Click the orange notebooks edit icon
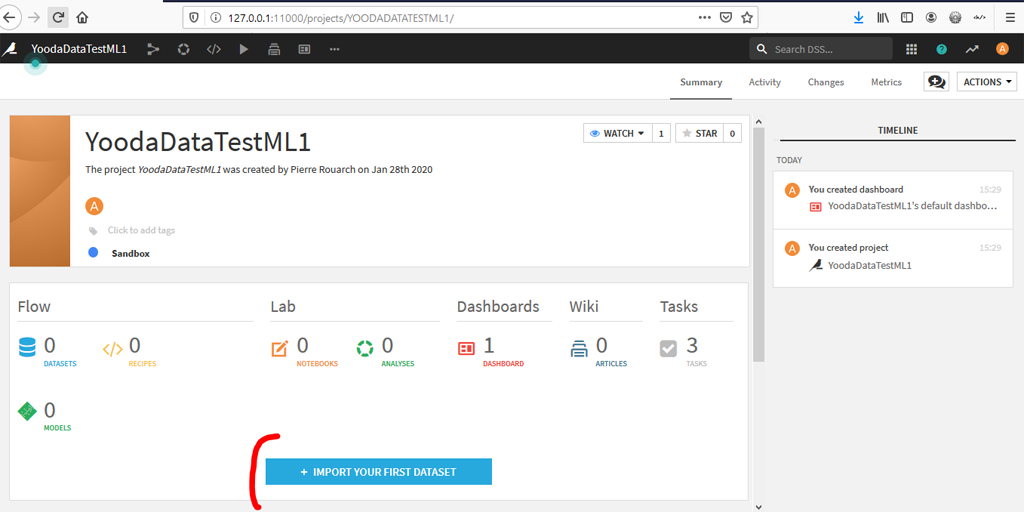This screenshot has width=1024, height=512. point(280,349)
